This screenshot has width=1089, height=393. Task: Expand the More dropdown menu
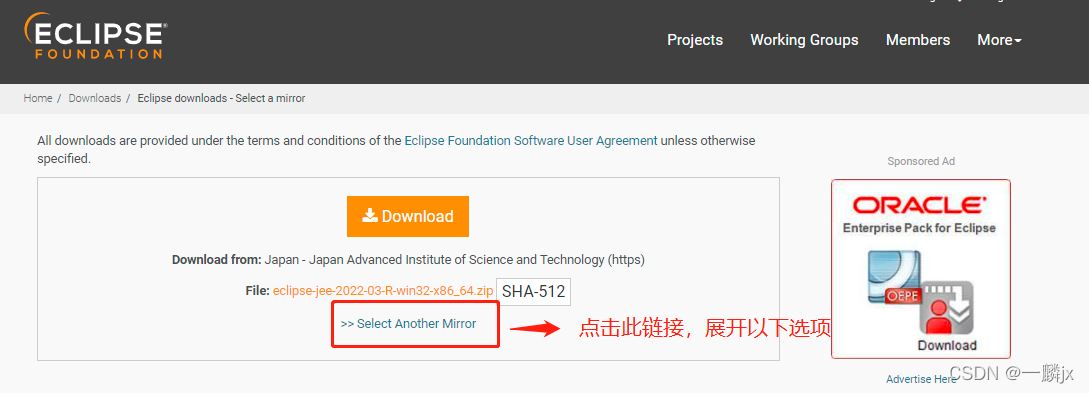999,40
